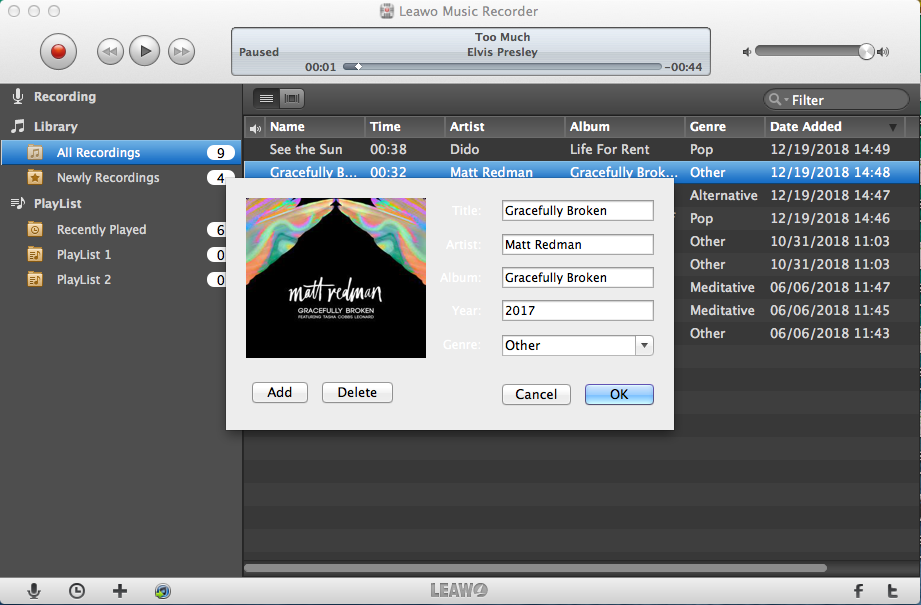Image resolution: width=921 pixels, height=605 pixels.
Task: Click the All Recordings folder icon
Action: pyautogui.click(x=35, y=153)
